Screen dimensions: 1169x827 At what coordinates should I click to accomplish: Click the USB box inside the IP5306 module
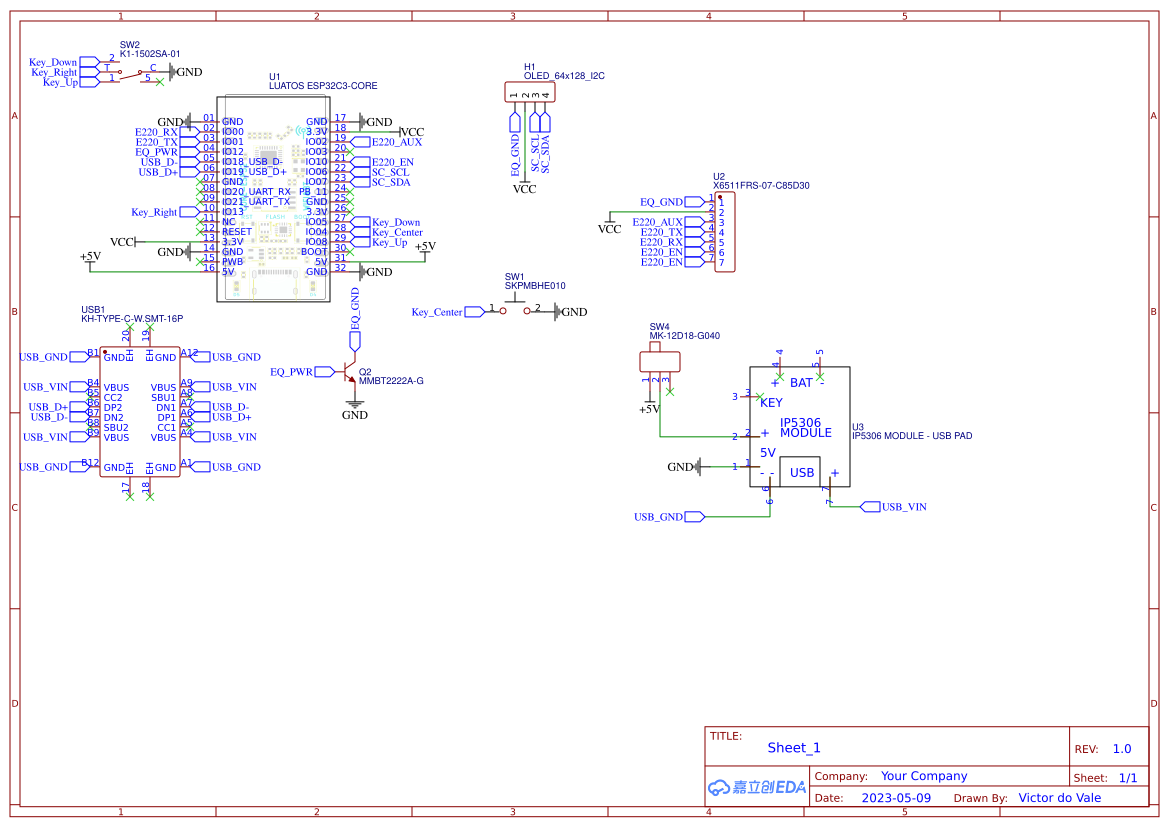pos(801,472)
